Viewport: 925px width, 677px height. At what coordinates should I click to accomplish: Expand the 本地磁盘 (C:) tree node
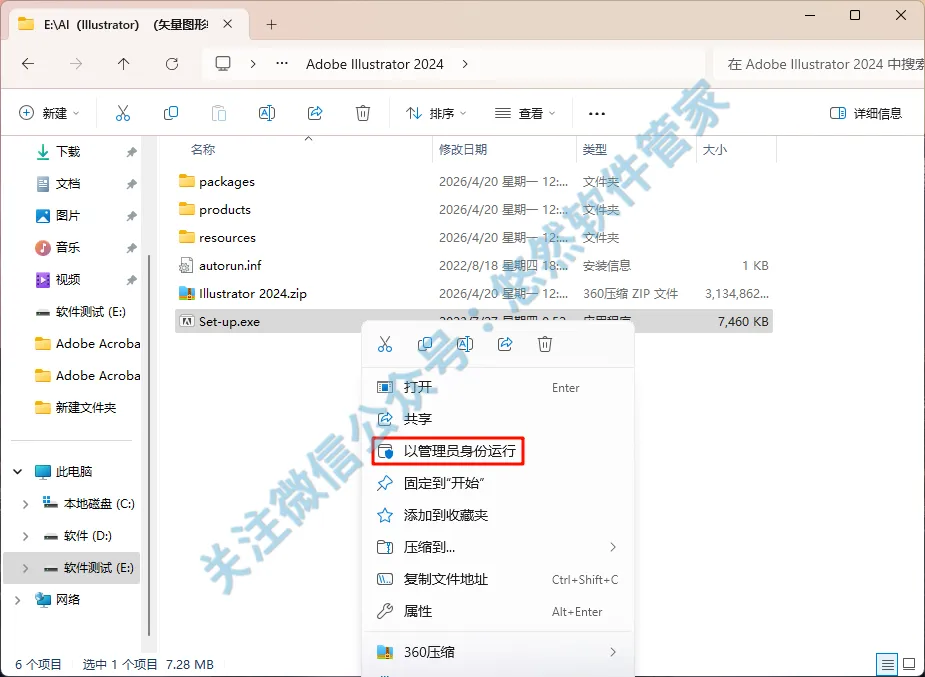pyautogui.click(x=25, y=504)
